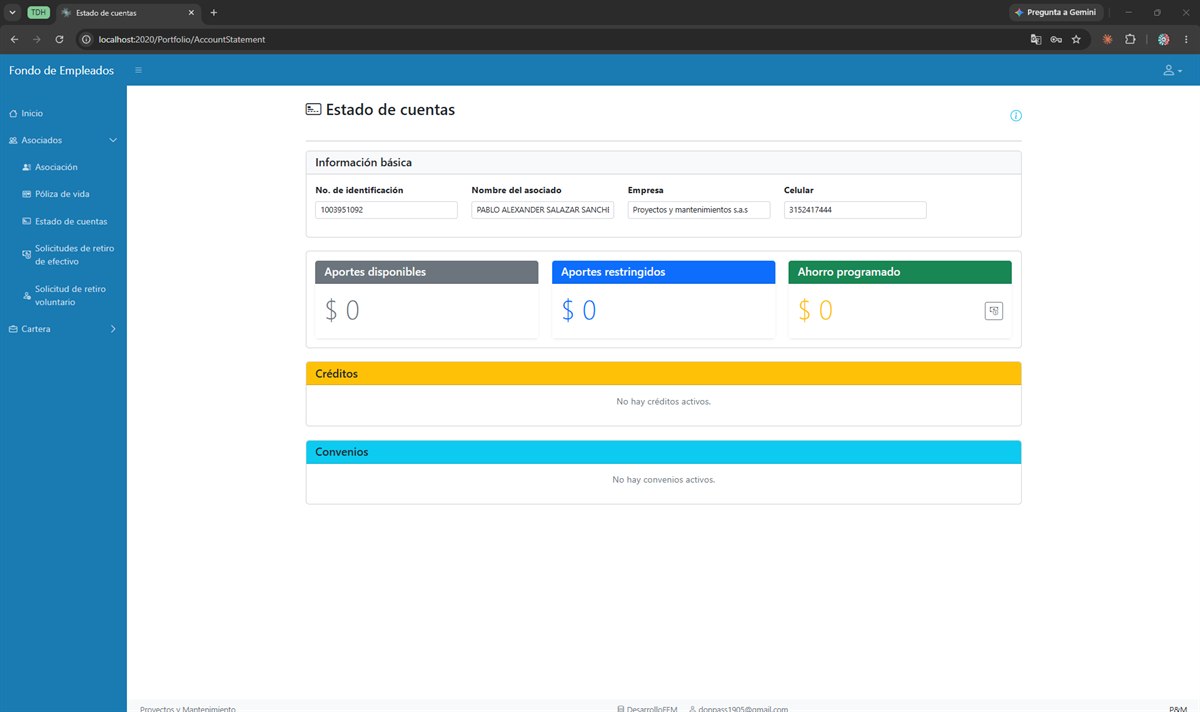The image size is (1200, 712).
Task: Click the yellow Créditos header
Action: (664, 374)
